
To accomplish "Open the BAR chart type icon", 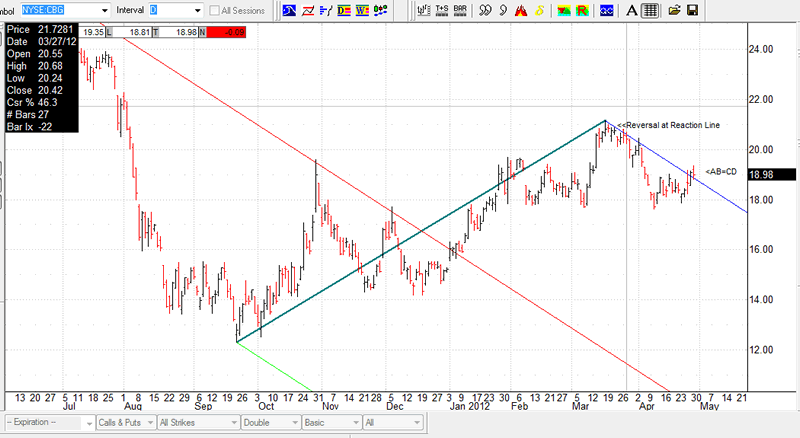I will tap(460, 10).
